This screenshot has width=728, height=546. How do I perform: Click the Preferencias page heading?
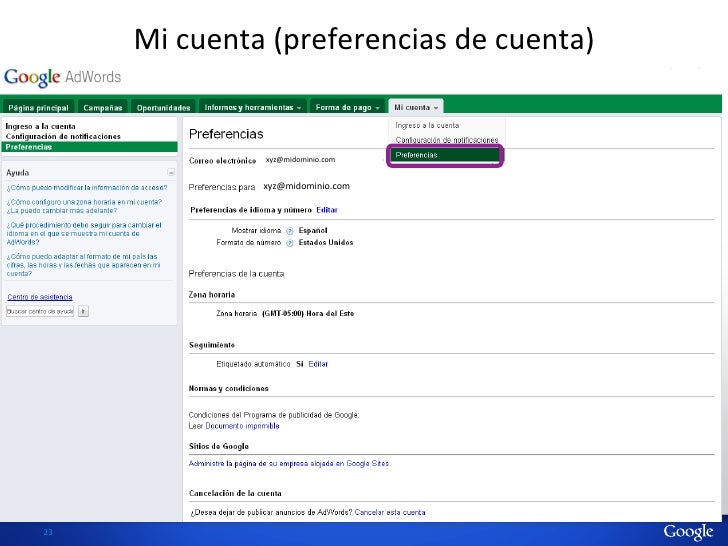coord(226,134)
